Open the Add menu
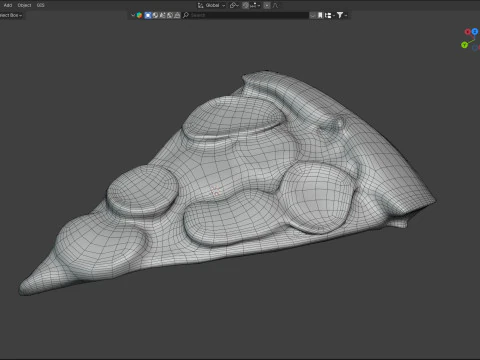 pos(8,5)
